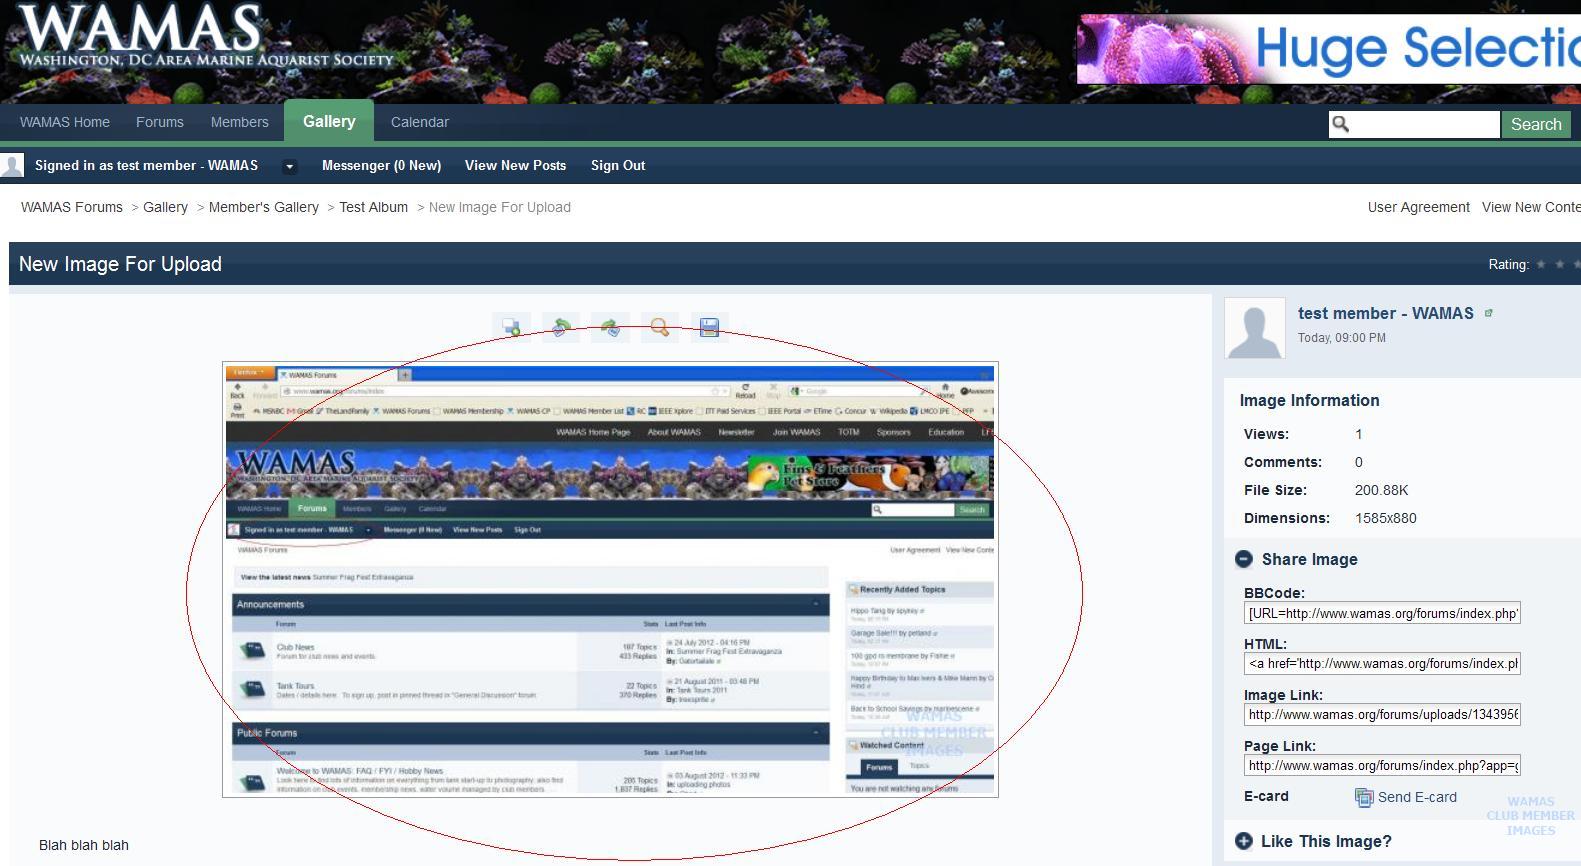The width and height of the screenshot is (1581, 866).
Task: Click the WAMAS logo banner
Action: 207,36
